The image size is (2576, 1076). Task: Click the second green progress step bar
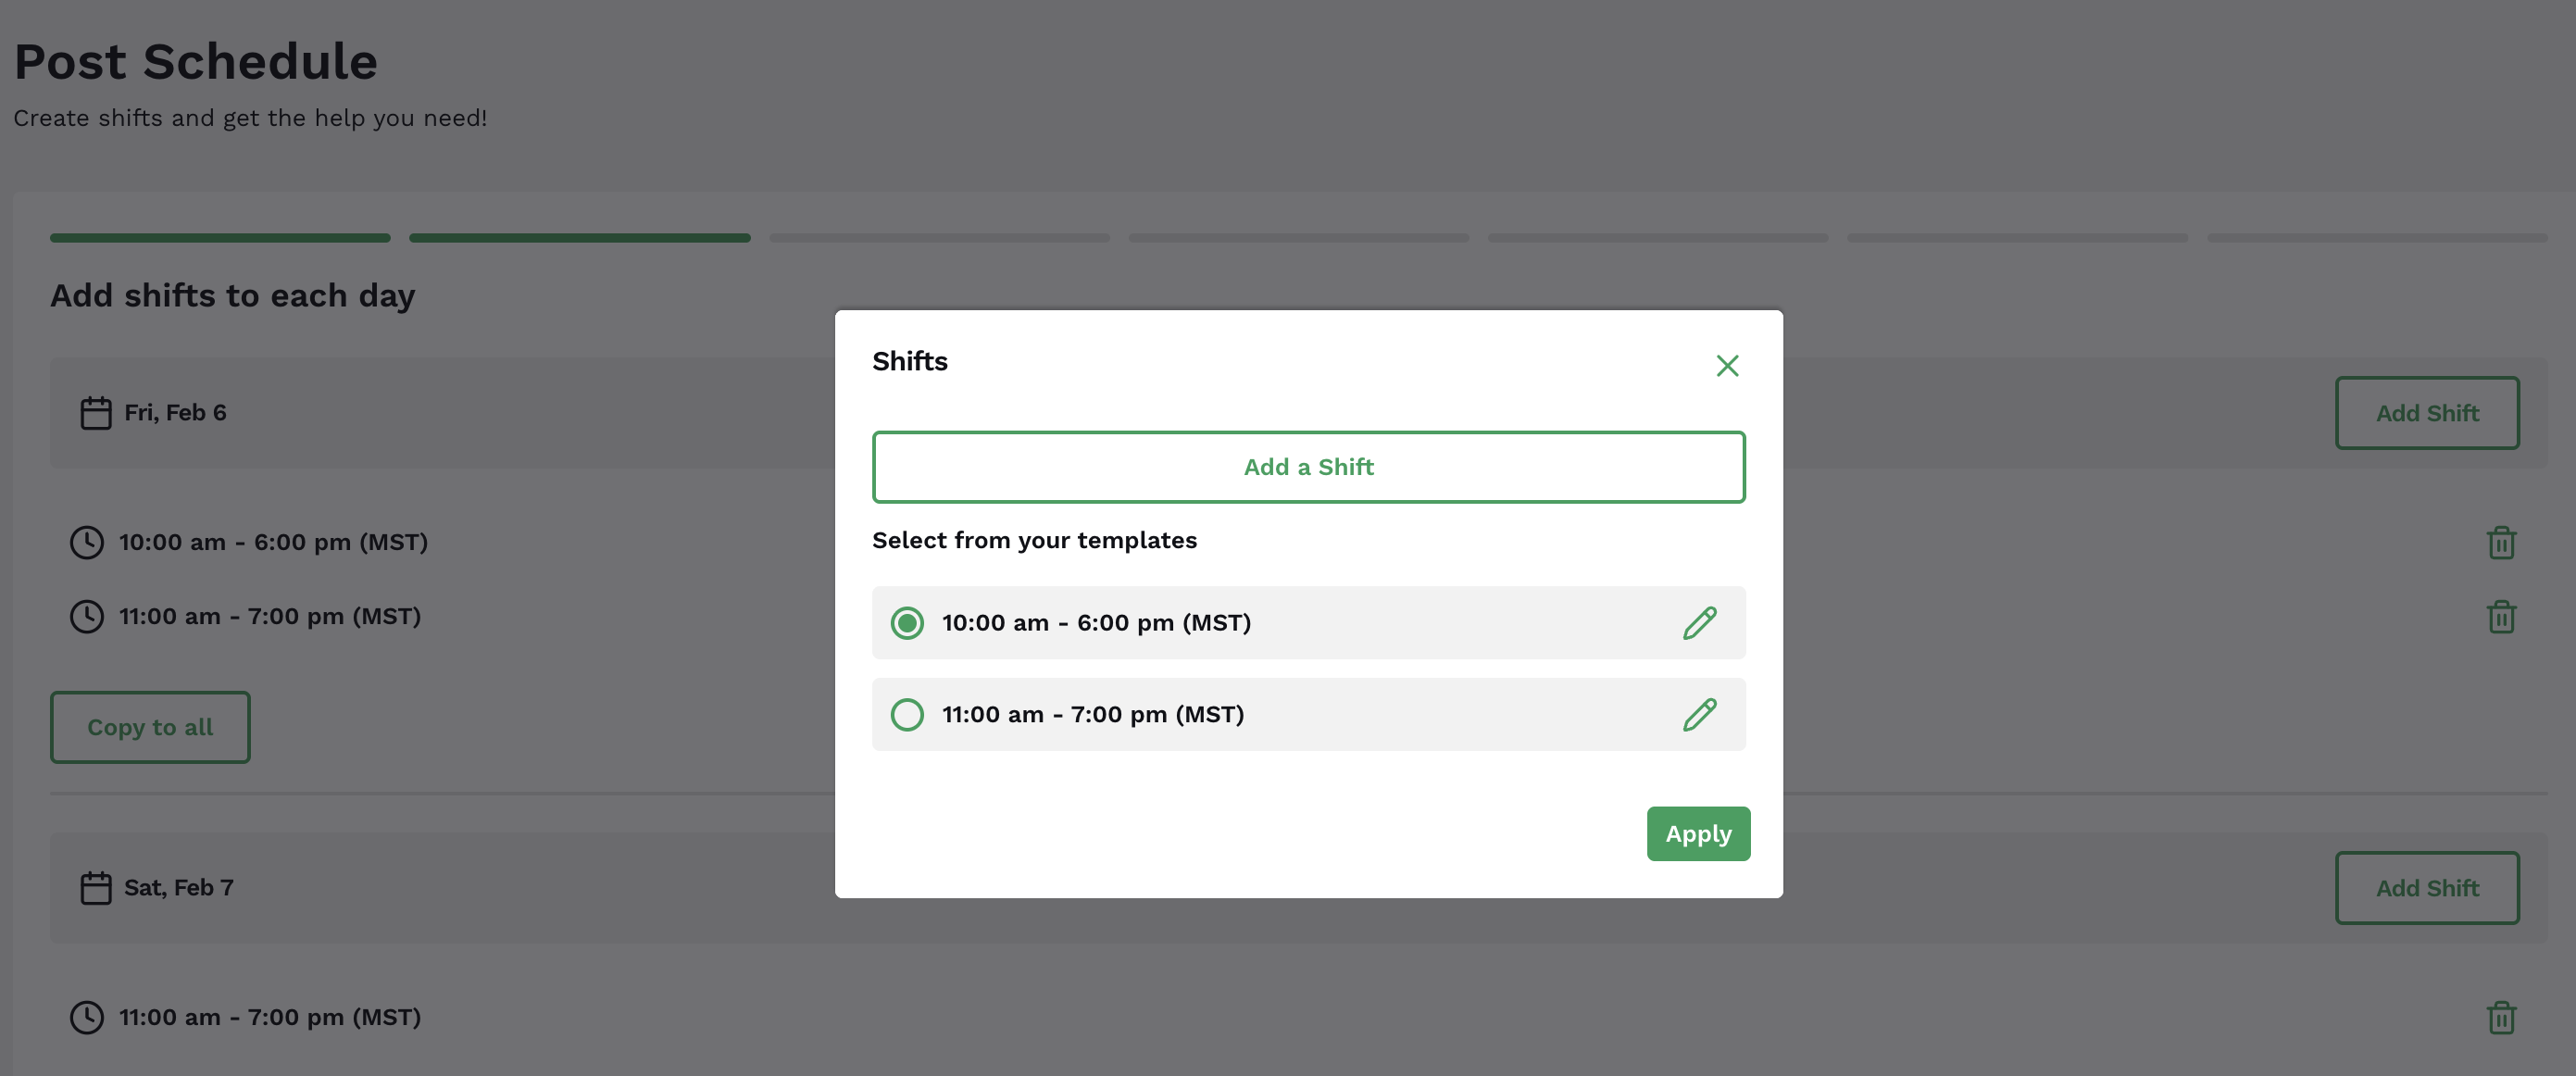[579, 238]
